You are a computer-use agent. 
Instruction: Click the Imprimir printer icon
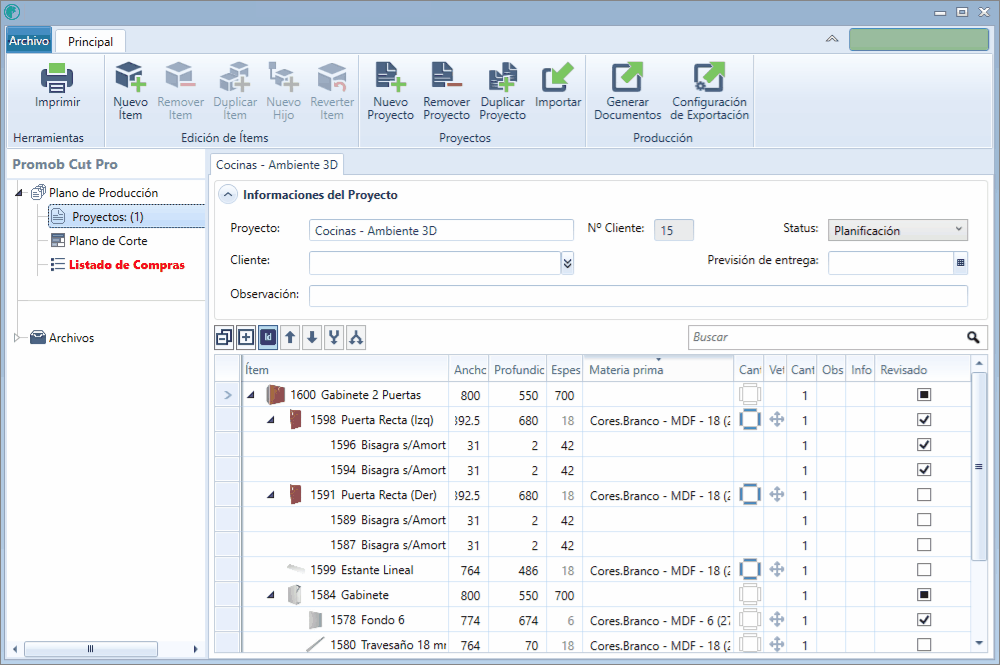tap(57, 78)
